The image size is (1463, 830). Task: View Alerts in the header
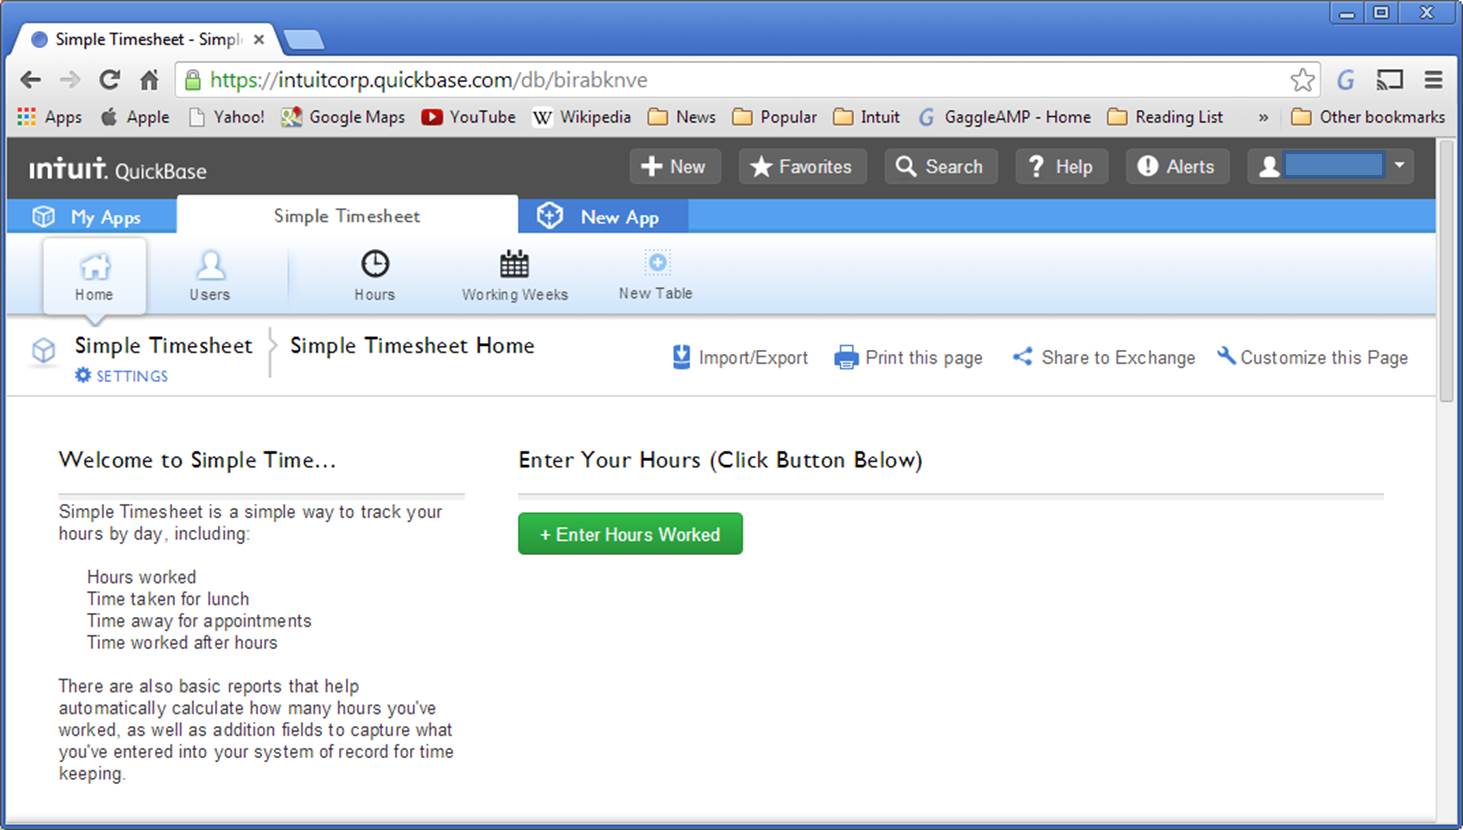[1177, 167]
